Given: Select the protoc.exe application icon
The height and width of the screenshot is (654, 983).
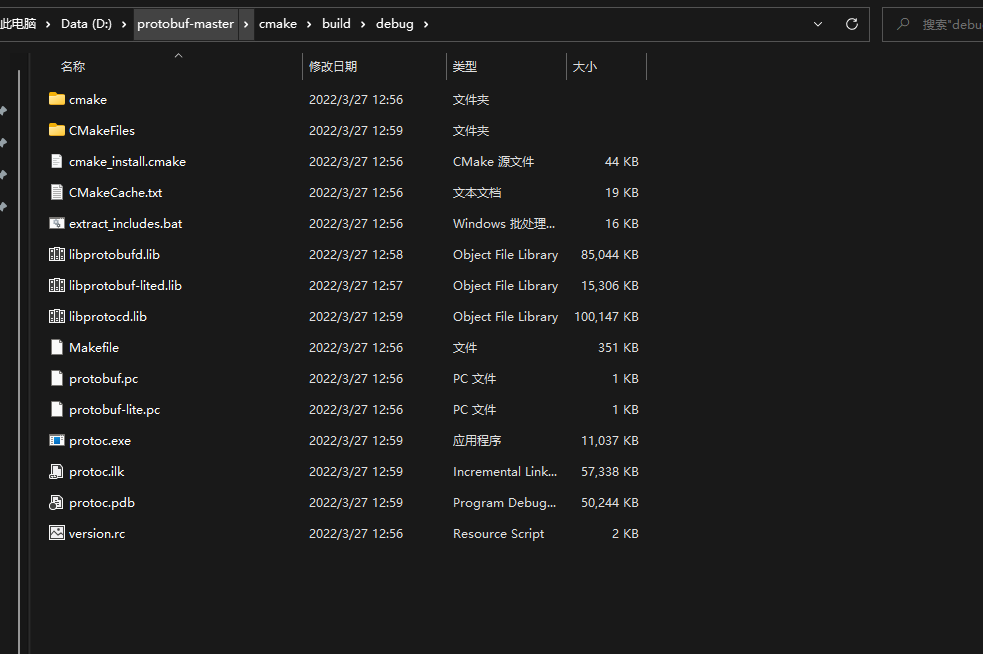Looking at the screenshot, I should point(56,440).
